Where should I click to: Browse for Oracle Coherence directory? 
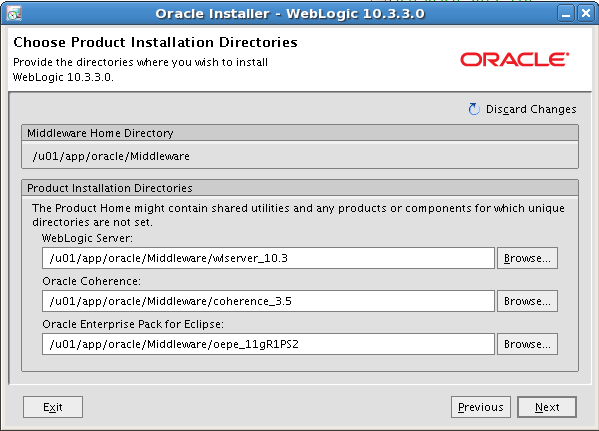527,301
